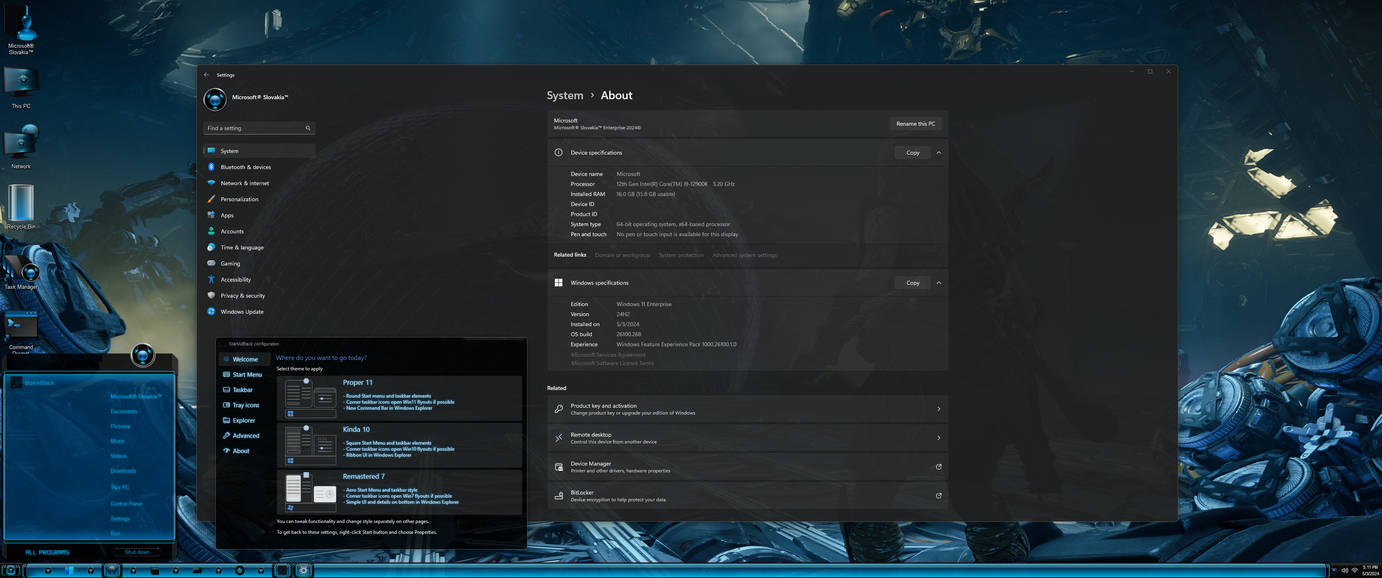Viewport: 1382px width, 578px height.
Task: Click the taskbar clock
Action: pyautogui.click(x=1370, y=570)
